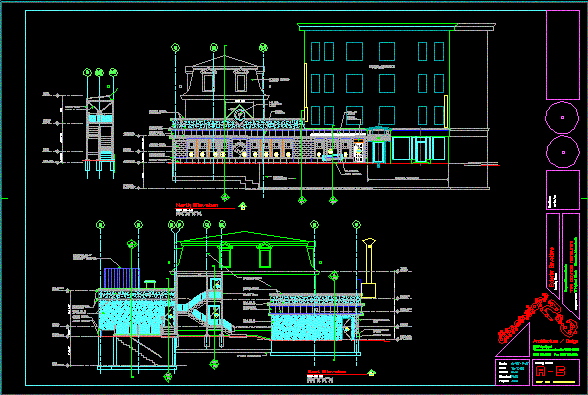Image resolution: width=588 pixels, height=395 pixels.
Task: Select the blue railing on the east elevation roof
Action: coord(121,278)
